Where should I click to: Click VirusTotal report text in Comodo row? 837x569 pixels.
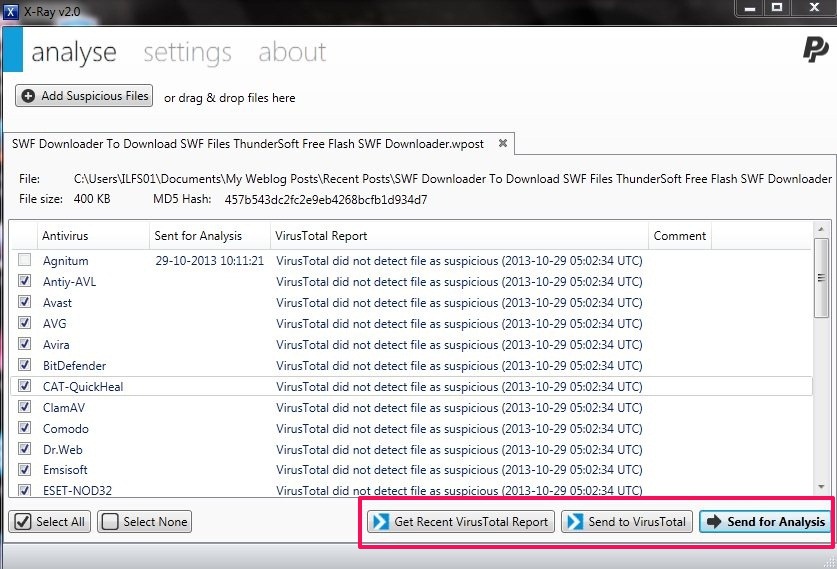click(x=459, y=429)
